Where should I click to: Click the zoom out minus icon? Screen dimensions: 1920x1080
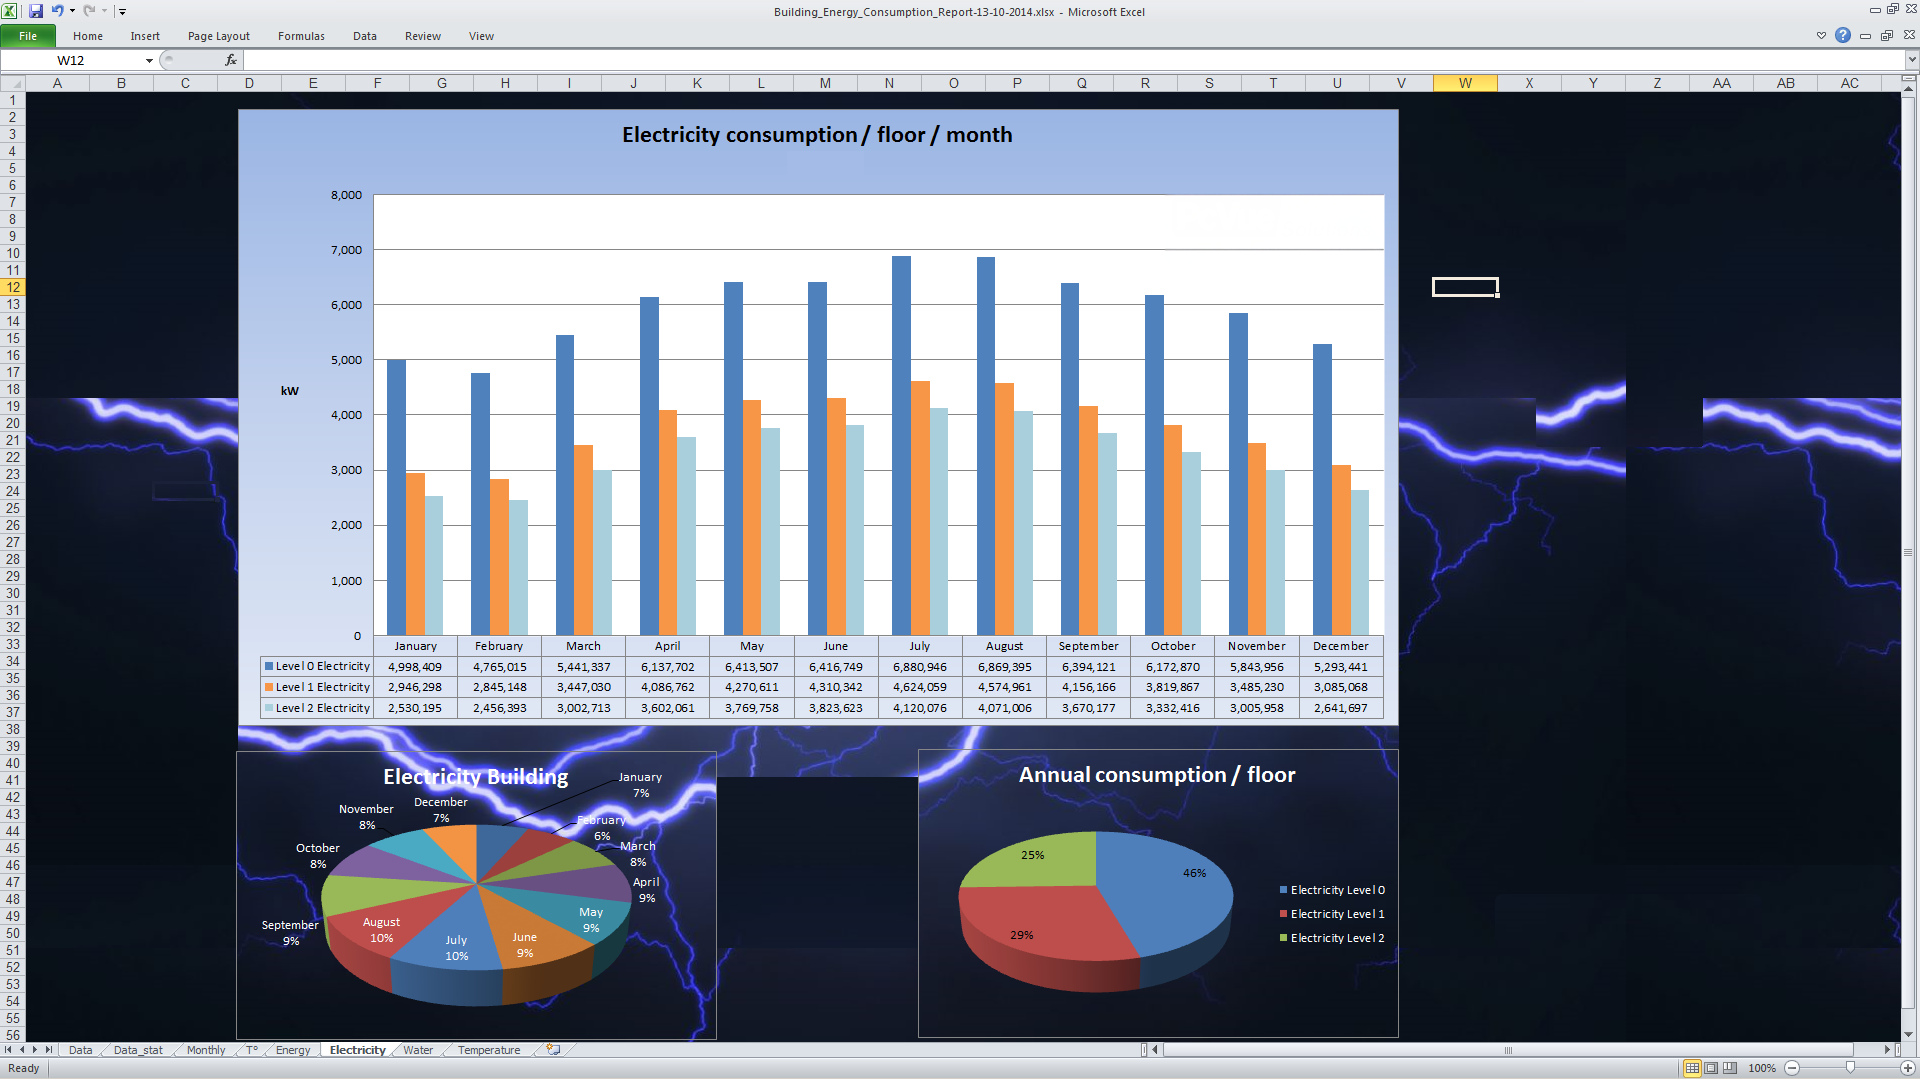coord(1792,1068)
